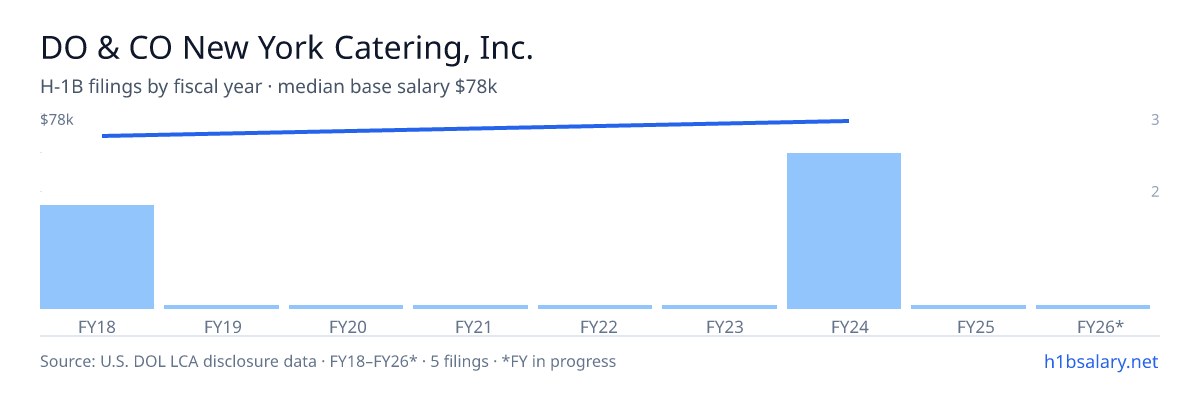Click the FY18 axis label
This screenshot has height=400, width=1200.
(97, 326)
